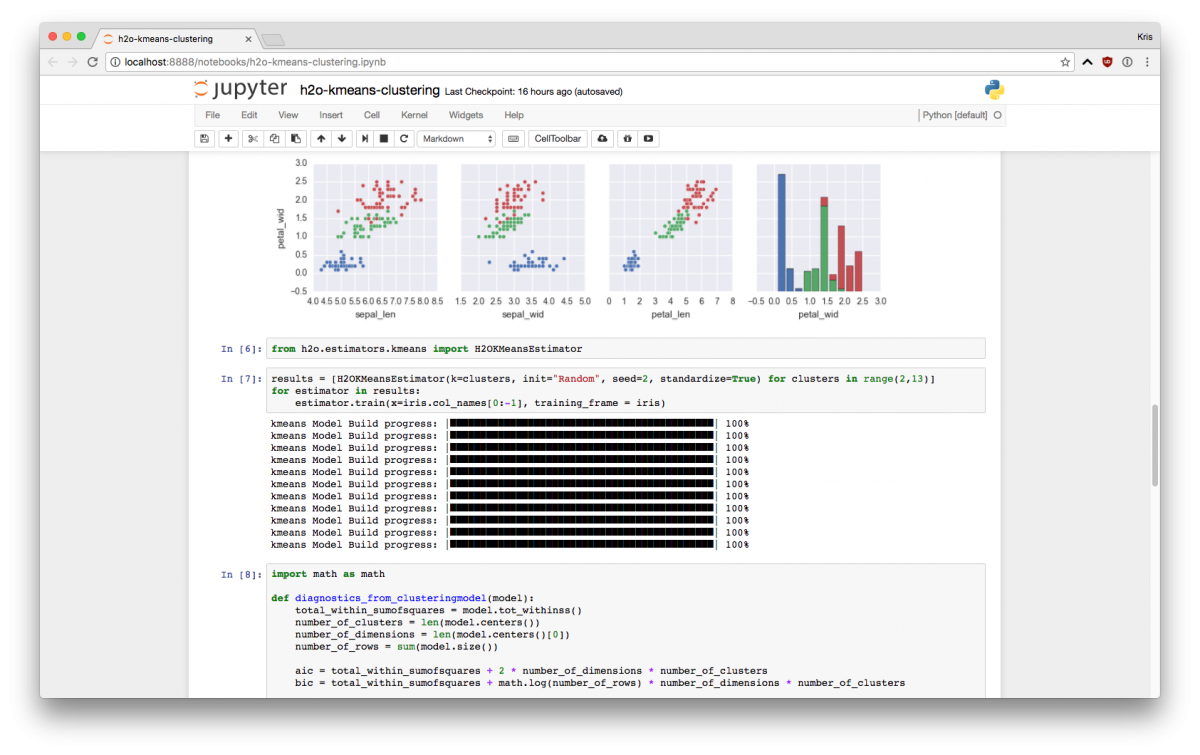Screen dimensions: 1200x755
Task: Open the cell type Markdown dropdown
Action: pyautogui.click(x=456, y=139)
